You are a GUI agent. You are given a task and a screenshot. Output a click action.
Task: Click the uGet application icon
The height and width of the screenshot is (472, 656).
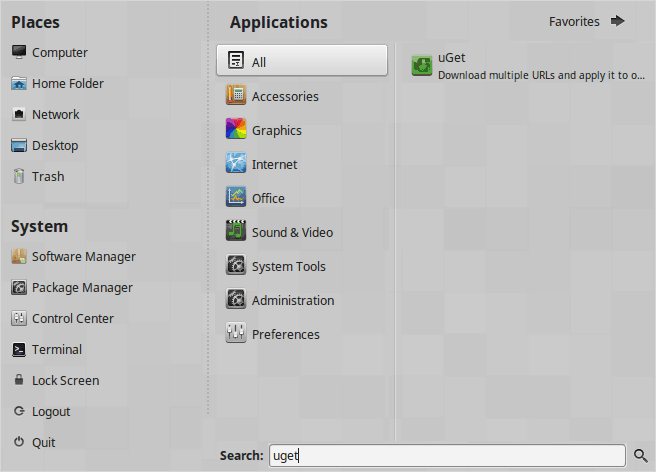coord(422,66)
